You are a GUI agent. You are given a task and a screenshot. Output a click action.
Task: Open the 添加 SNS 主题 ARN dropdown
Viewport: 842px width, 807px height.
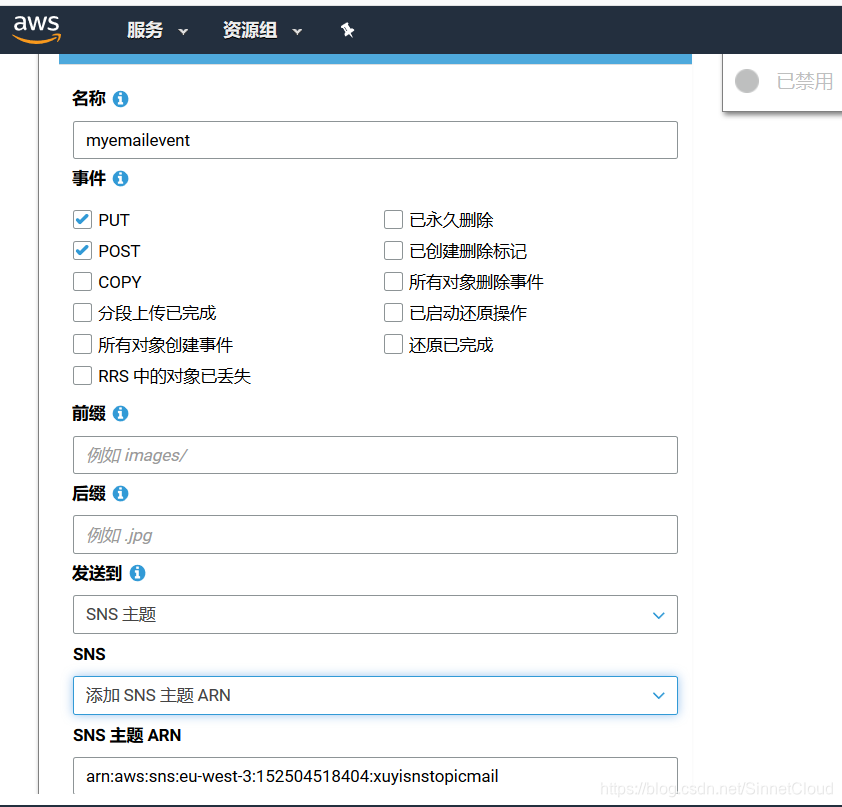[x=375, y=695]
